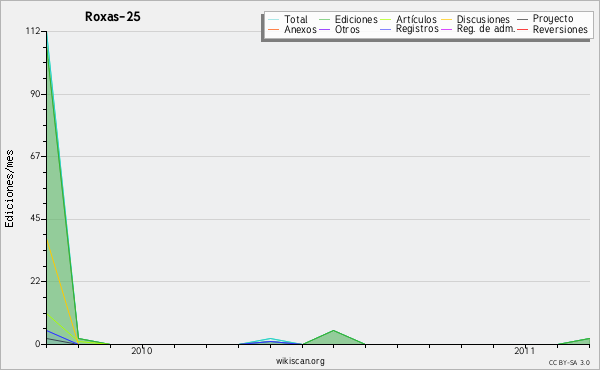600x370 pixels.
Task: Click the Ediciones legend label
Action: [356, 19]
